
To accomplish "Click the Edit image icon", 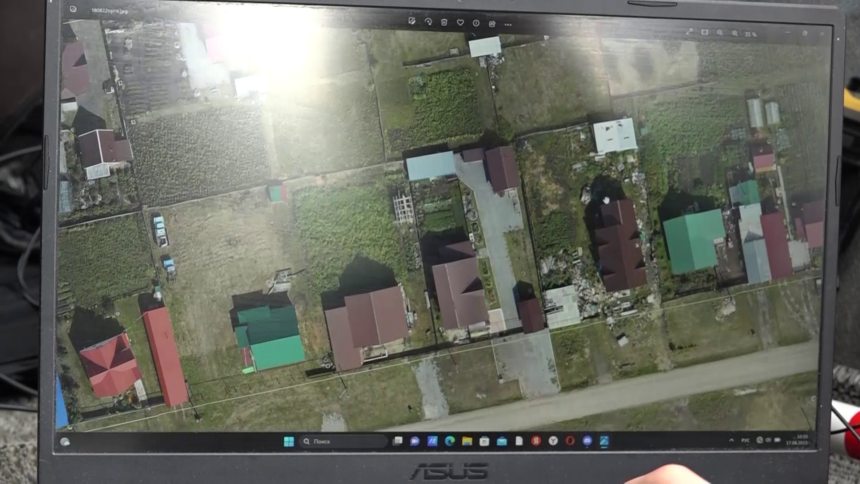I will click(412, 21).
